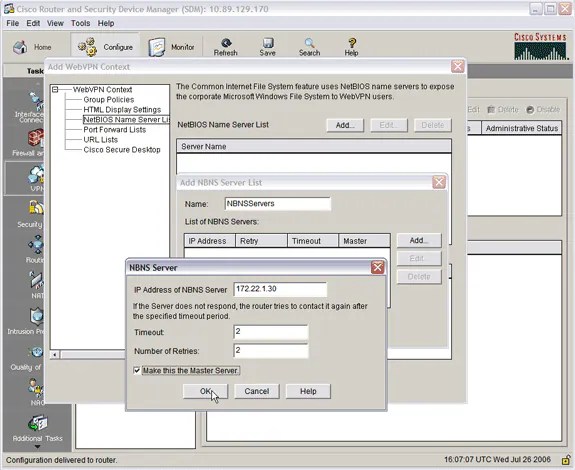Cancel the NBNS Server dialog
Viewport: 575px width, 470px height.
(257, 391)
